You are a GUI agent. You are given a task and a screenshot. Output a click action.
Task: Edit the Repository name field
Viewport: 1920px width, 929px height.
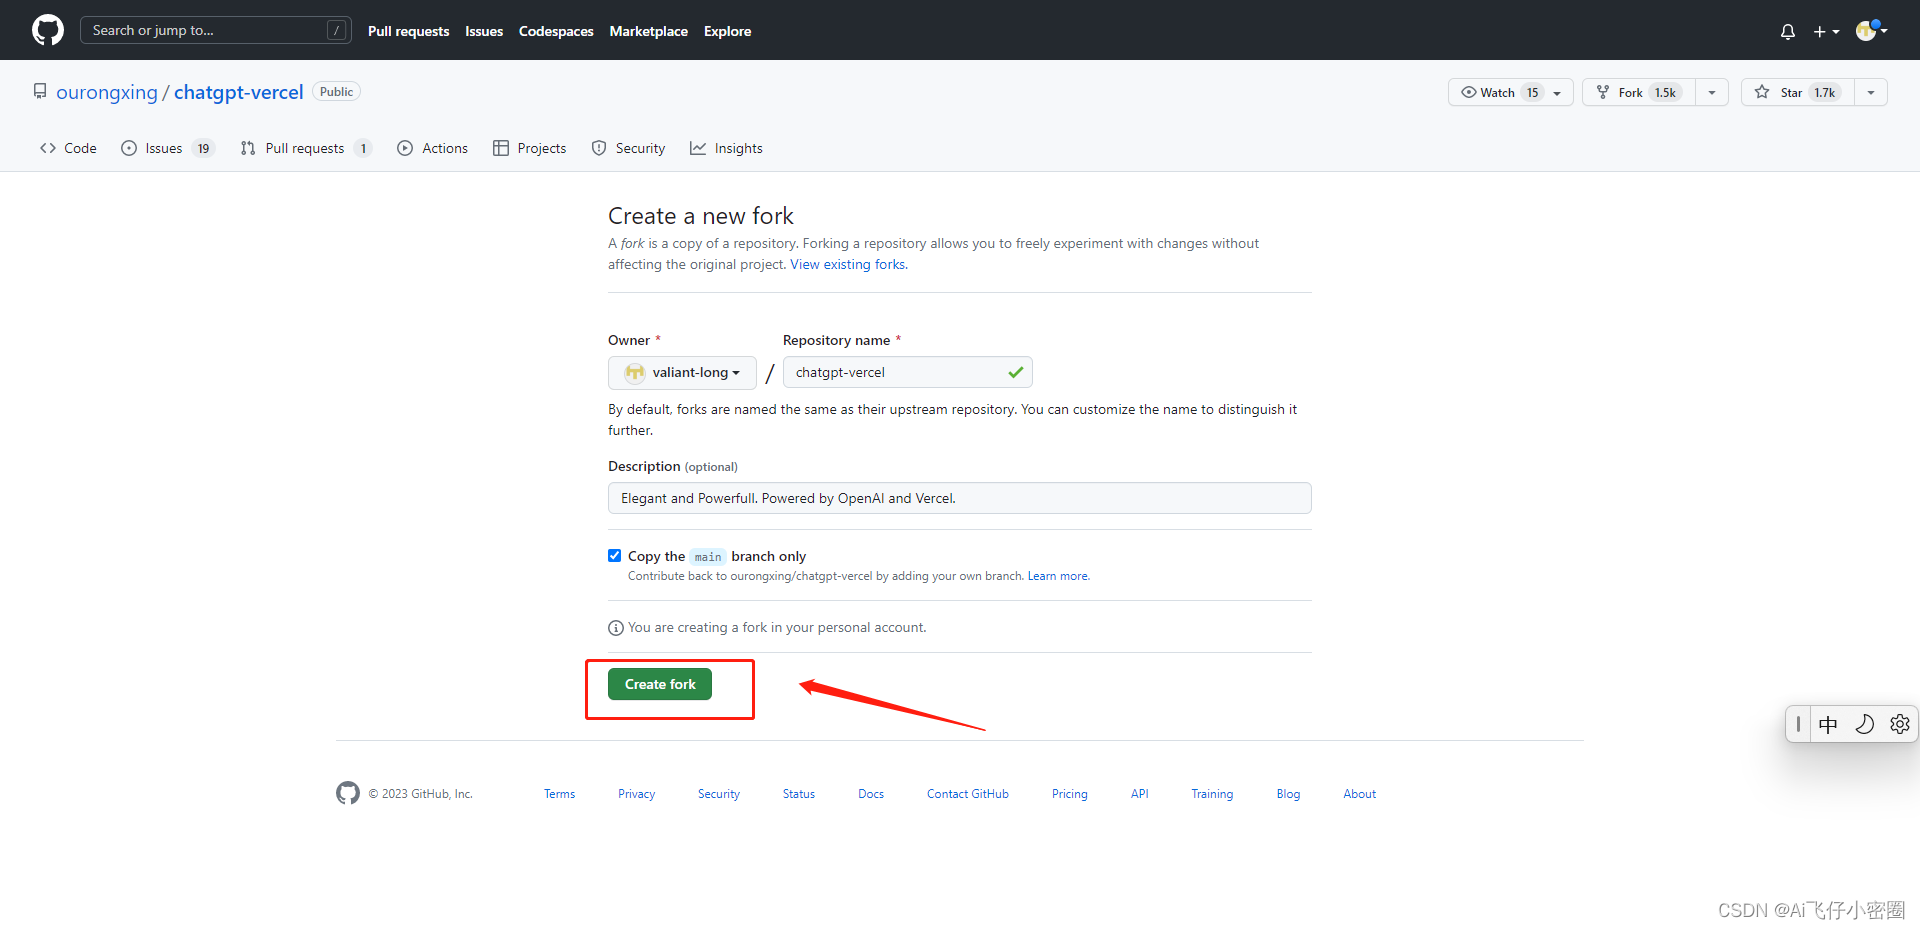[907, 372]
